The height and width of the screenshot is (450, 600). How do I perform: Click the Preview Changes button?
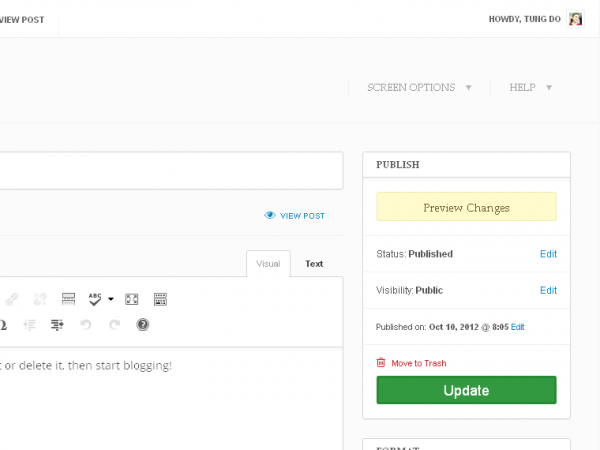pos(466,207)
